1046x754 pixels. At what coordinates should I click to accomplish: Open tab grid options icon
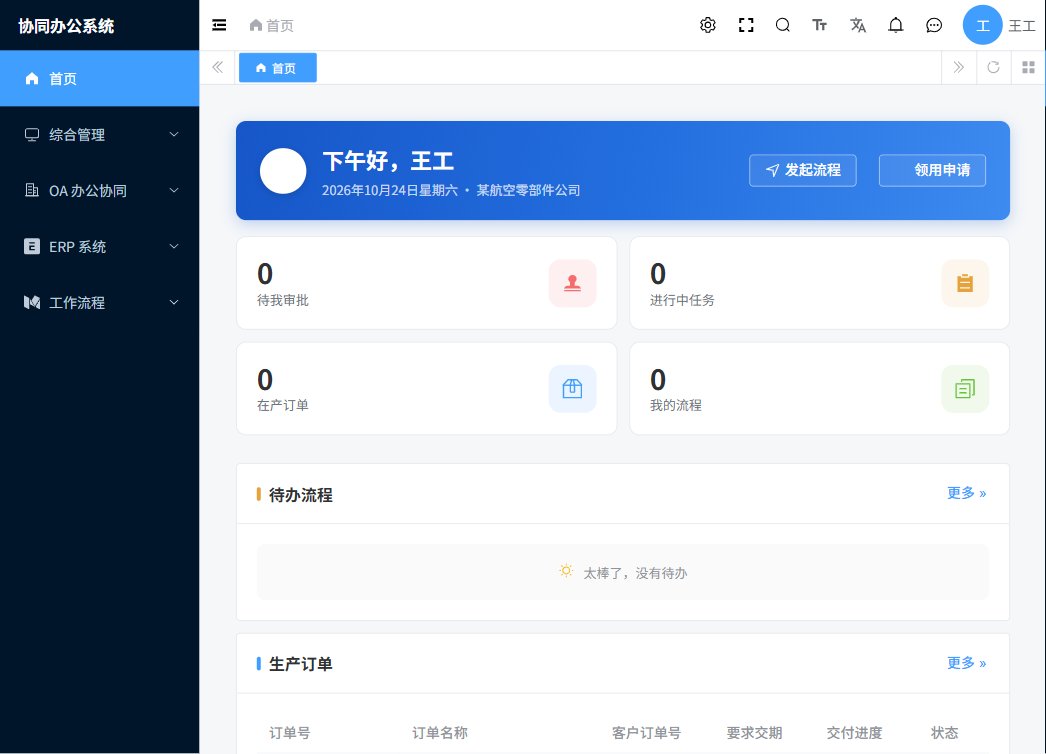[x=1029, y=67]
